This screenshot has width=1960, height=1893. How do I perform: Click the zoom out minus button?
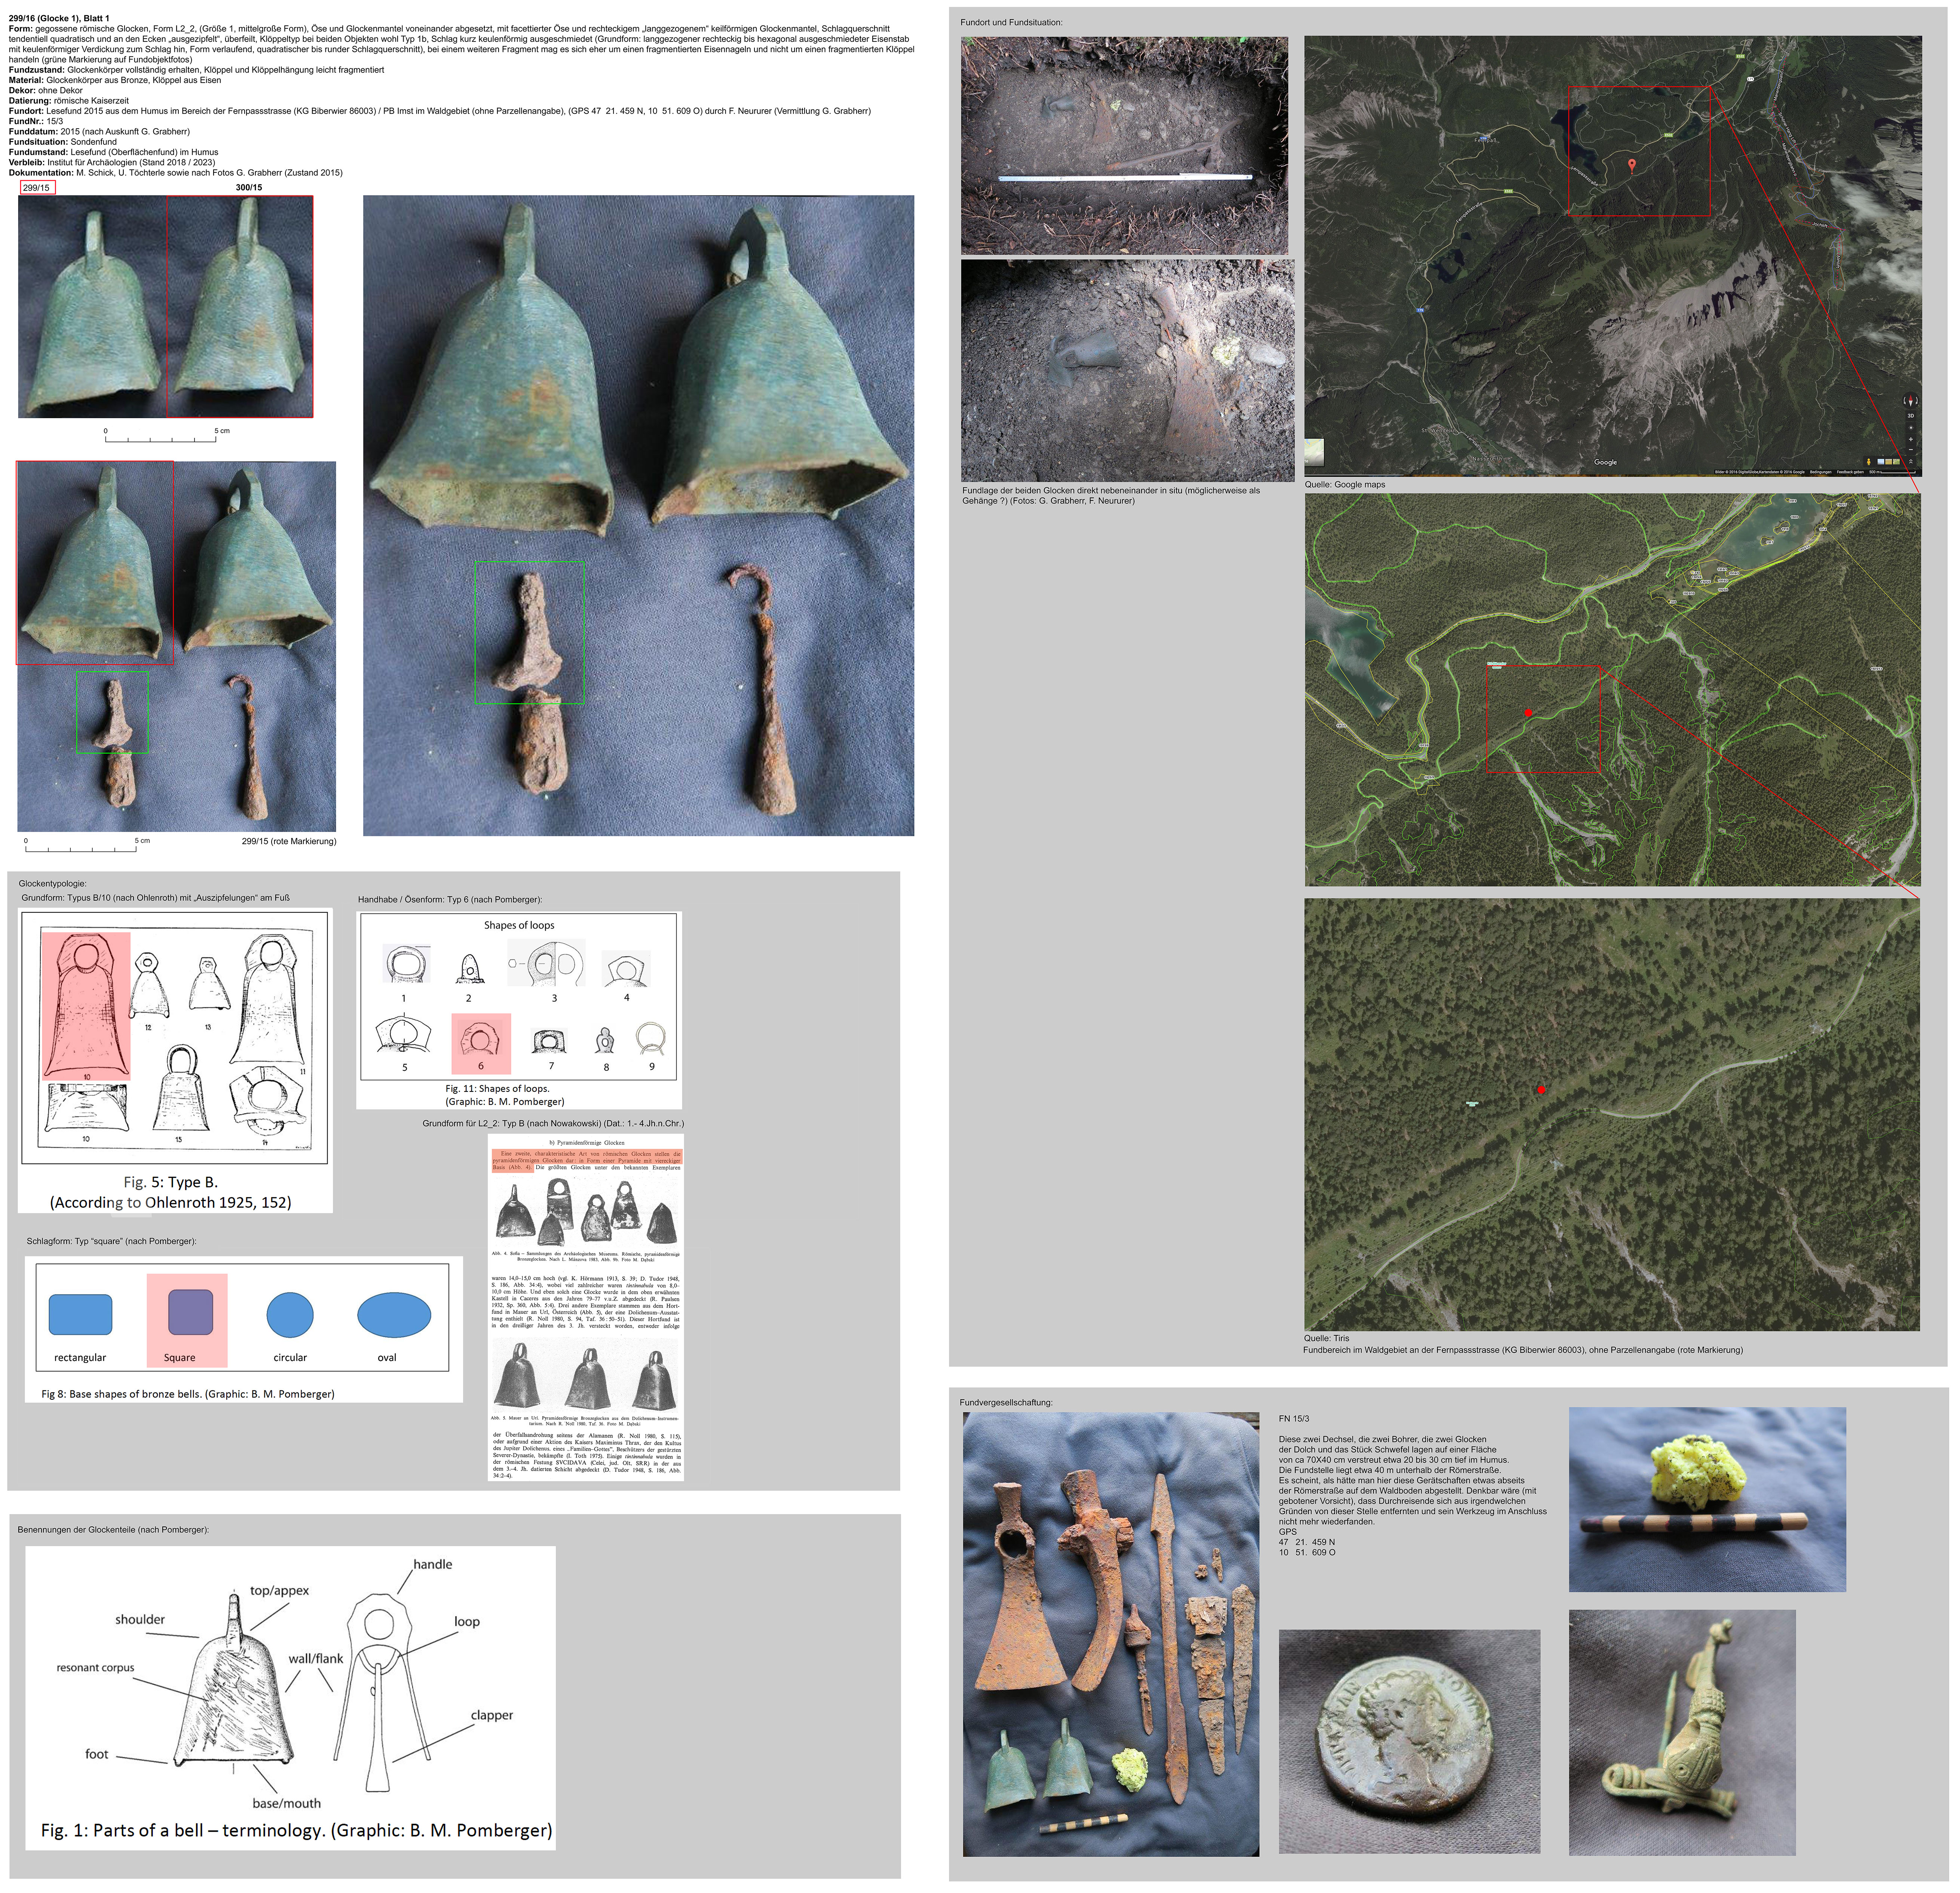tap(1911, 450)
